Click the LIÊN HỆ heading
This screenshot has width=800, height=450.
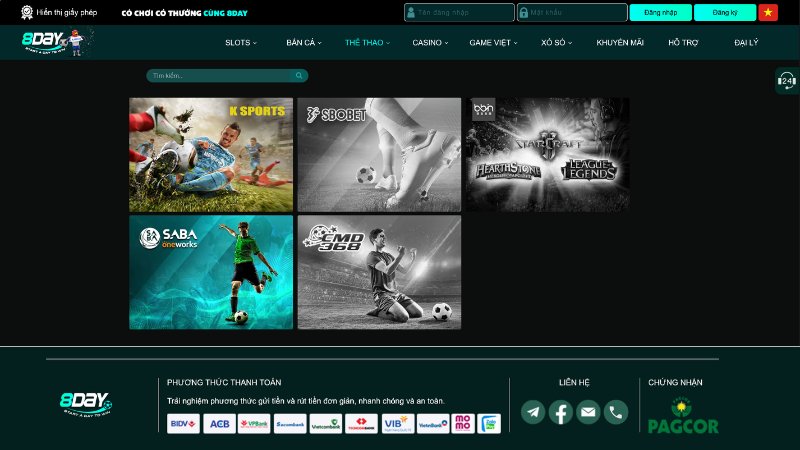pyautogui.click(x=574, y=382)
